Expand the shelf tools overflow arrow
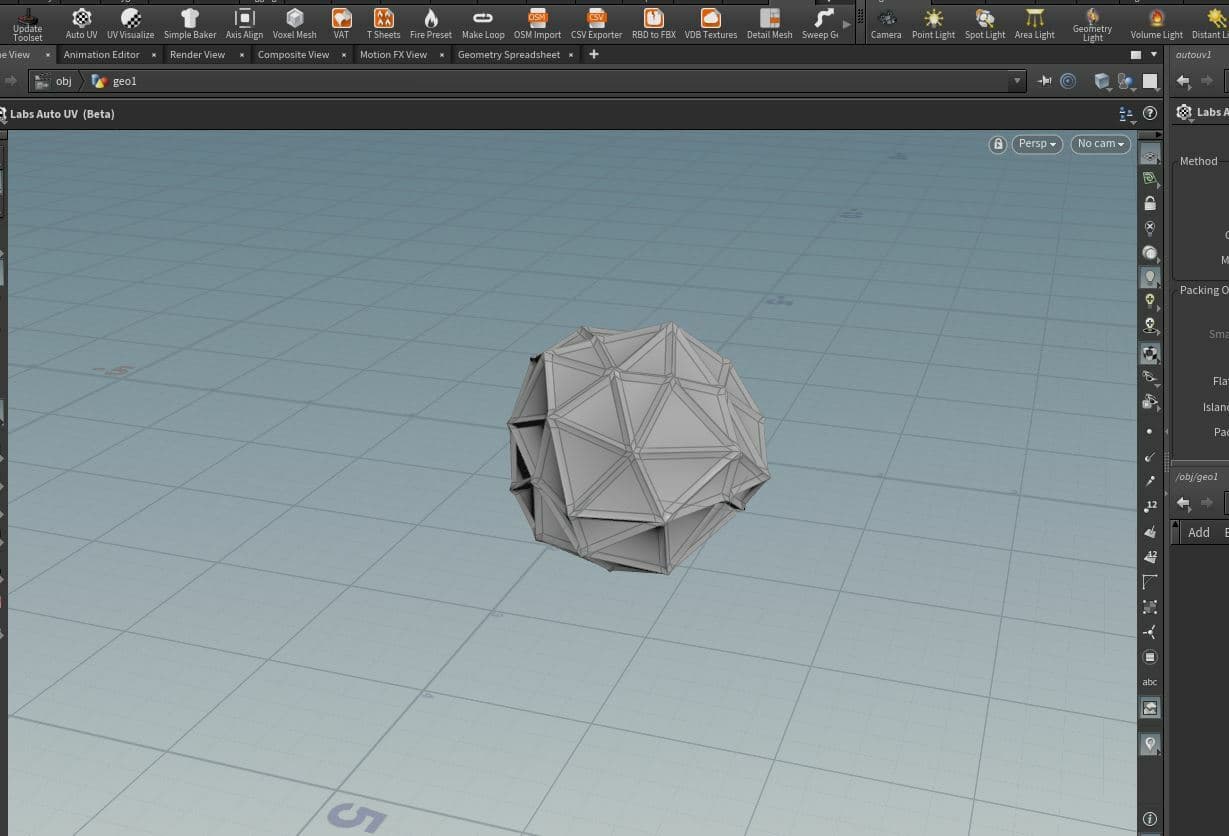The width and height of the screenshot is (1229, 836). coord(847,24)
